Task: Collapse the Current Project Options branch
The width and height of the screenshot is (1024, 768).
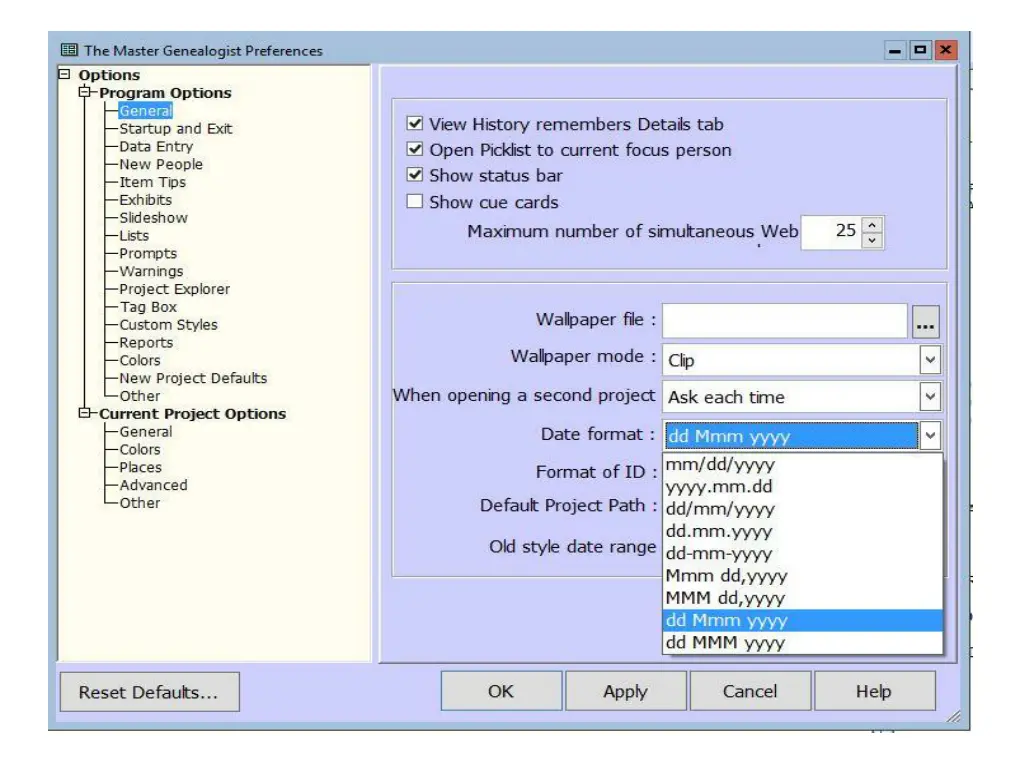Action: 84,413
